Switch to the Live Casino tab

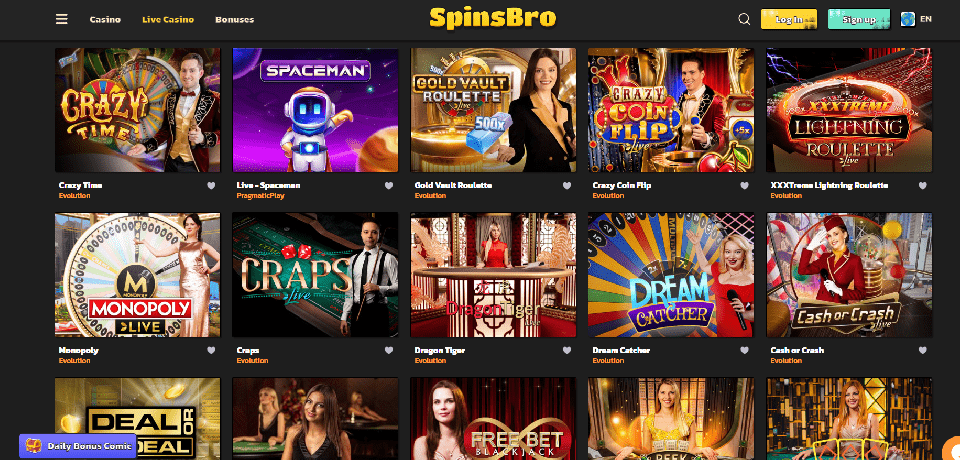(168, 20)
